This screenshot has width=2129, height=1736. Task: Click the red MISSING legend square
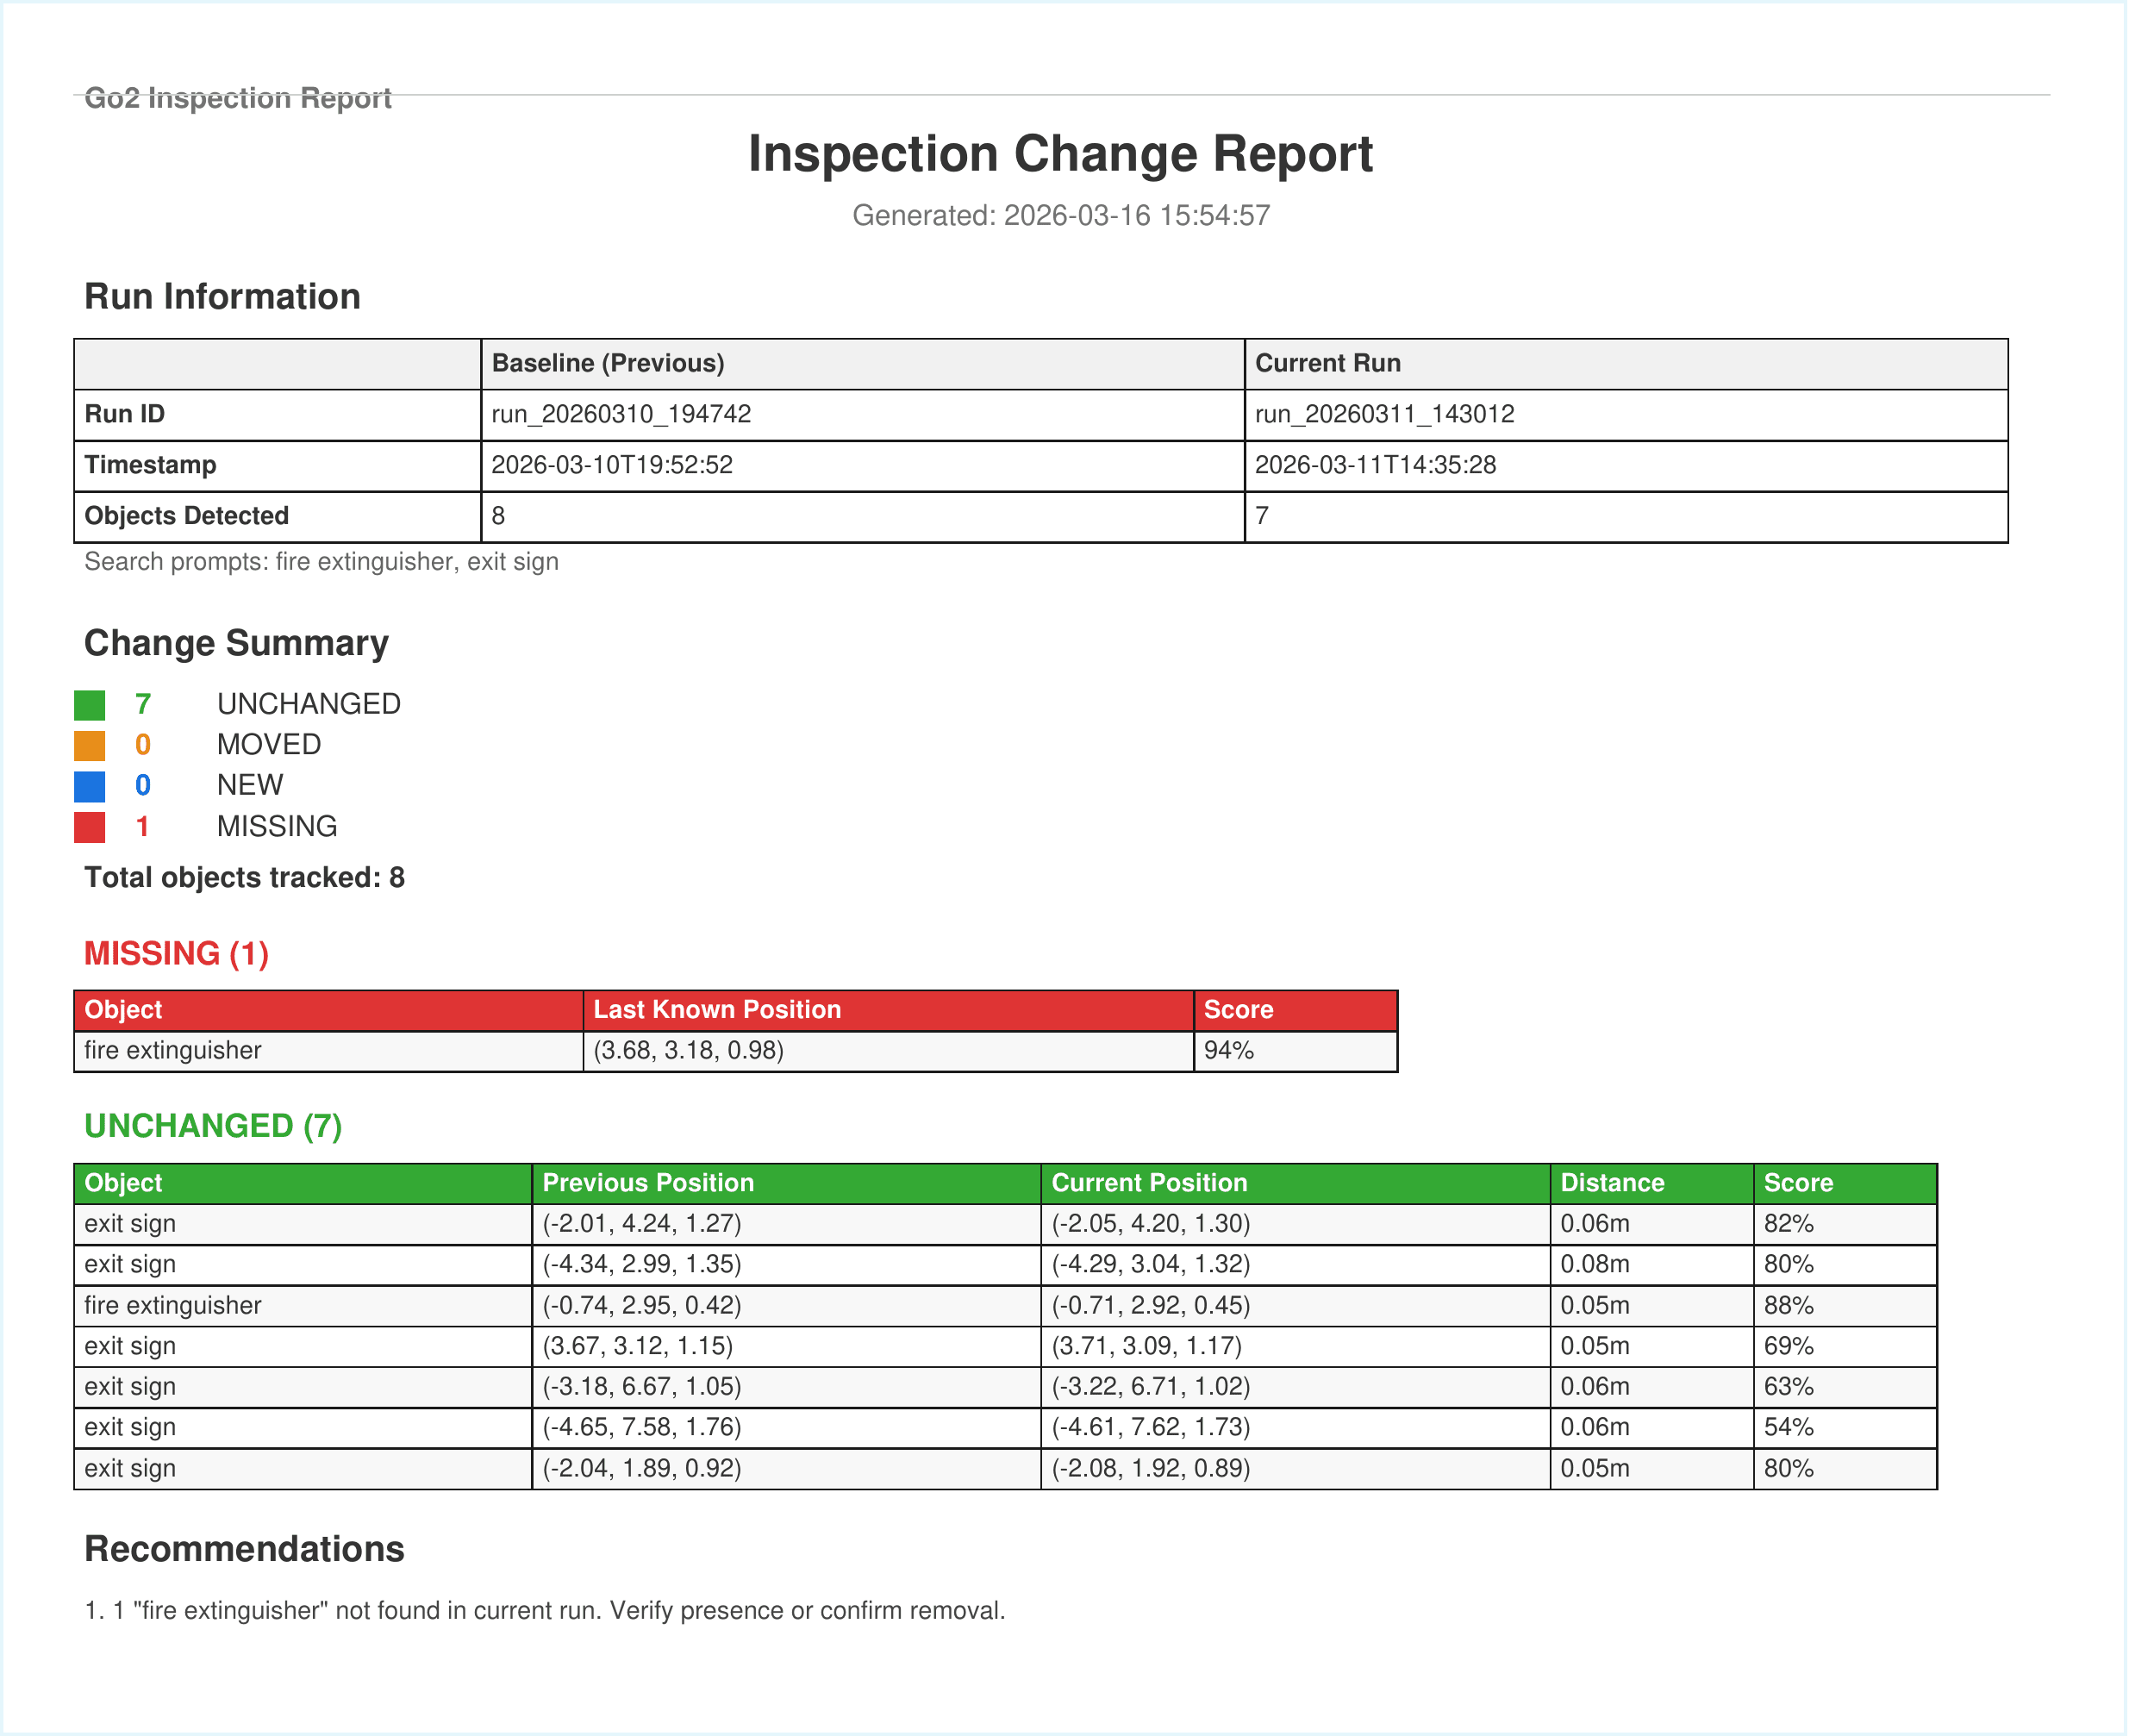[91, 826]
